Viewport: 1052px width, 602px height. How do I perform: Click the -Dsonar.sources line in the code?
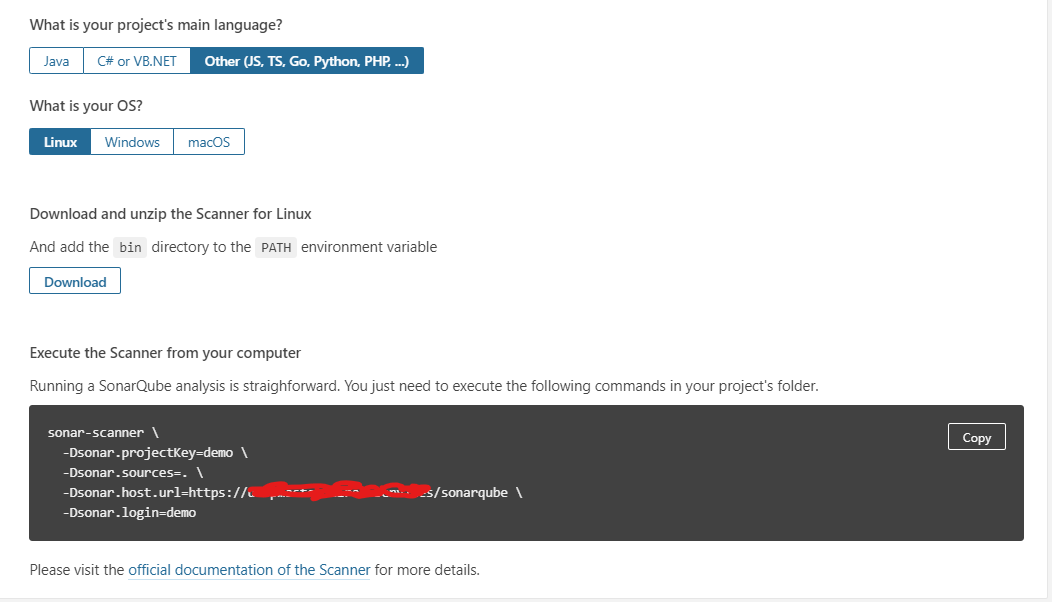[x=132, y=472]
